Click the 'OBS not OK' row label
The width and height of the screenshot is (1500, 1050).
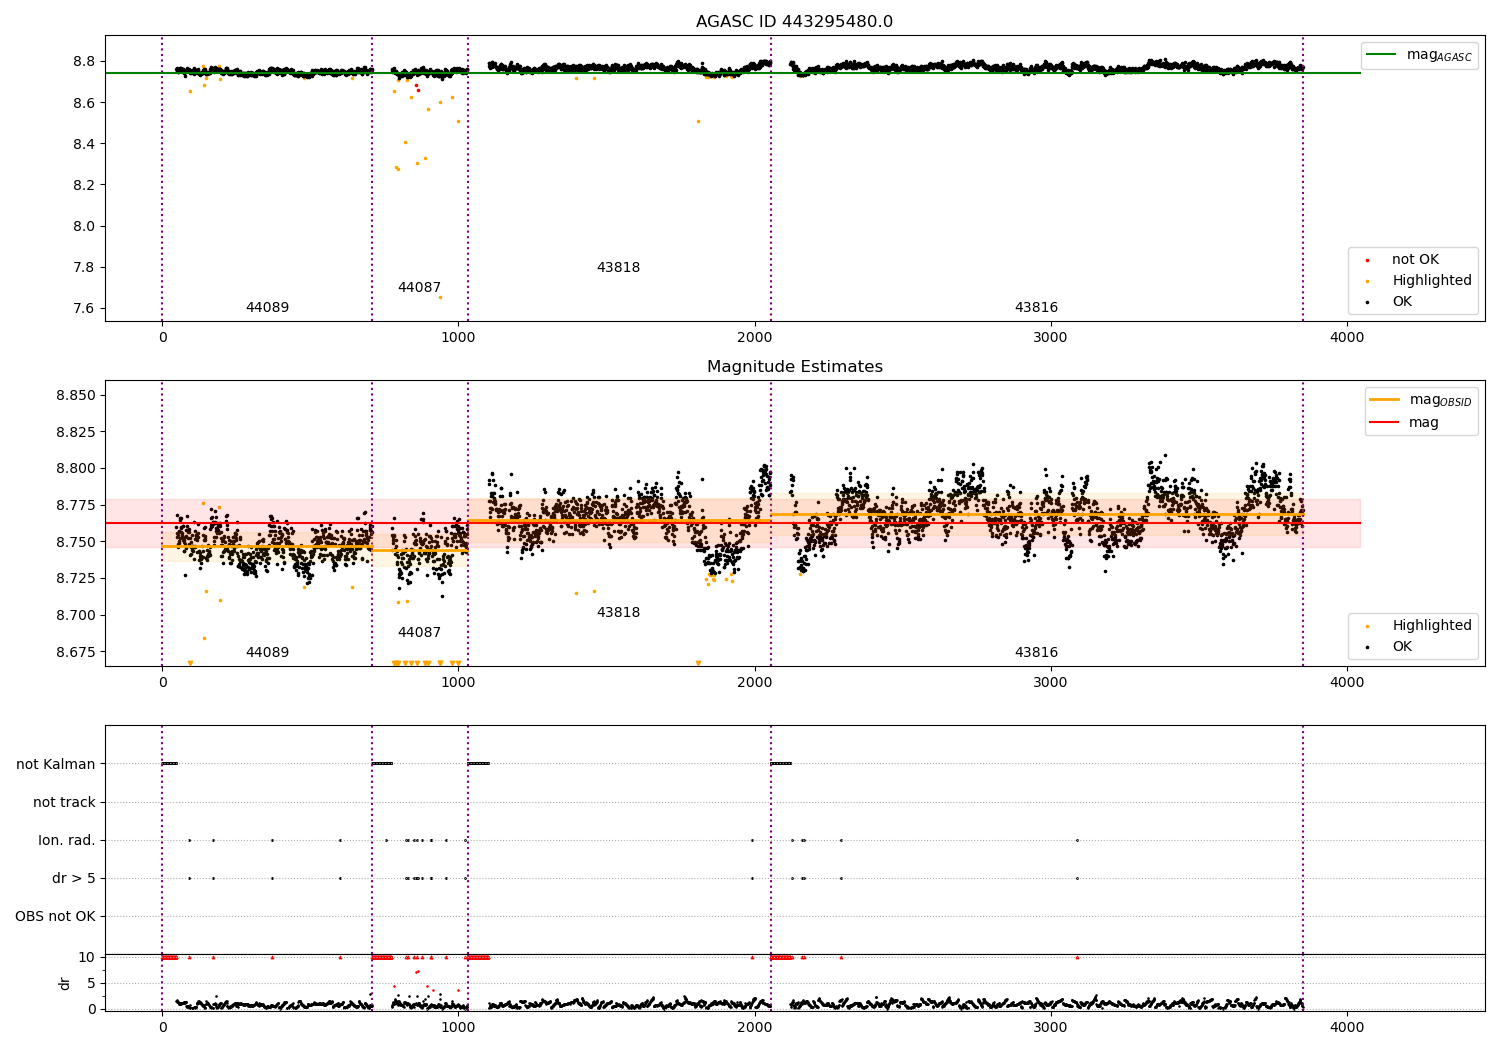pyautogui.click(x=55, y=917)
